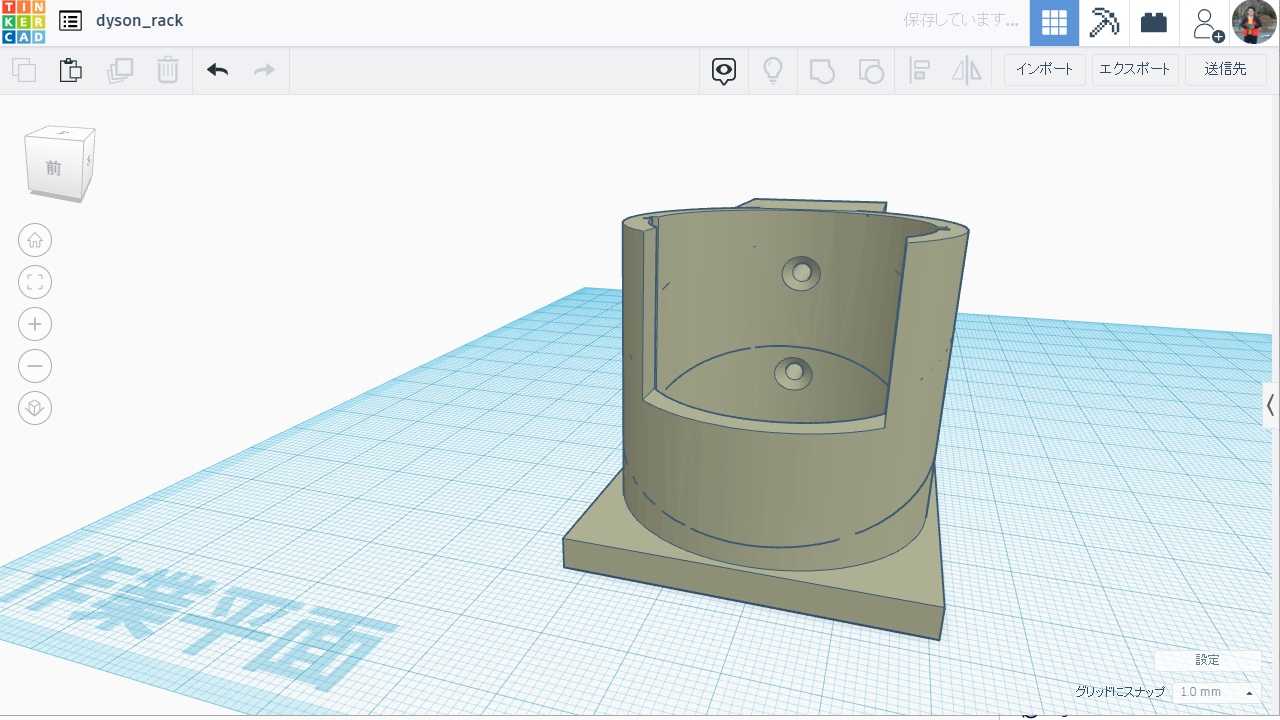
Task: Open the pickaxe Blocks mode
Action: tap(1104, 22)
